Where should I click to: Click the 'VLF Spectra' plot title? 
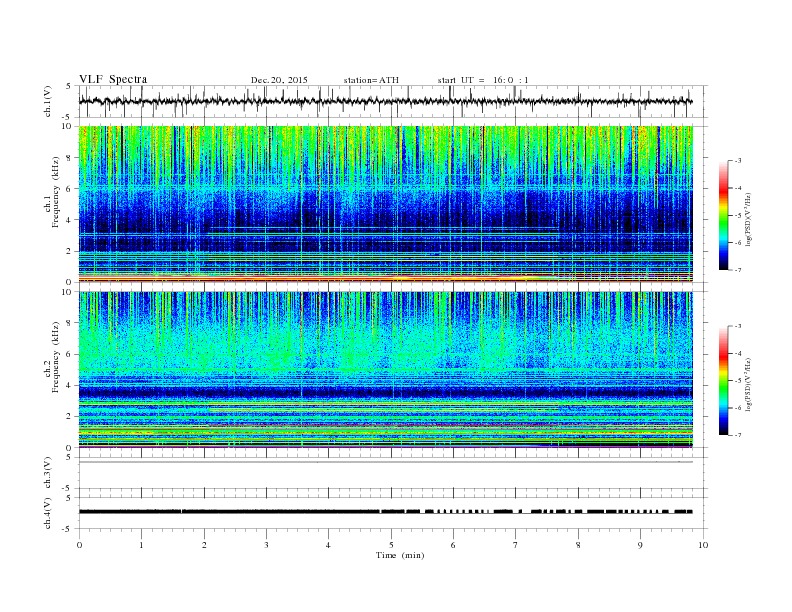113,79
